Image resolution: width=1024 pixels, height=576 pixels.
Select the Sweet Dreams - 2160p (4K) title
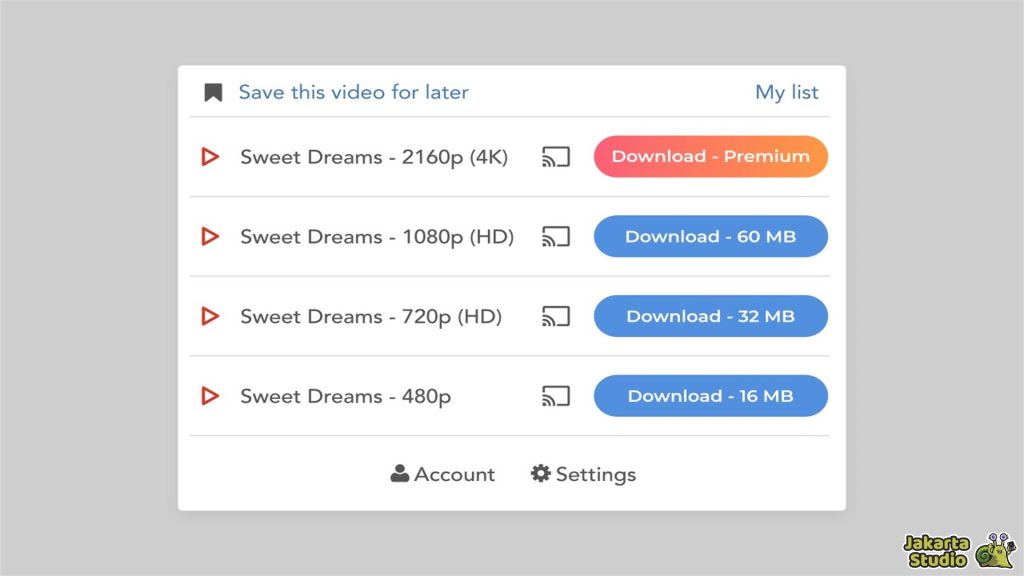374,157
